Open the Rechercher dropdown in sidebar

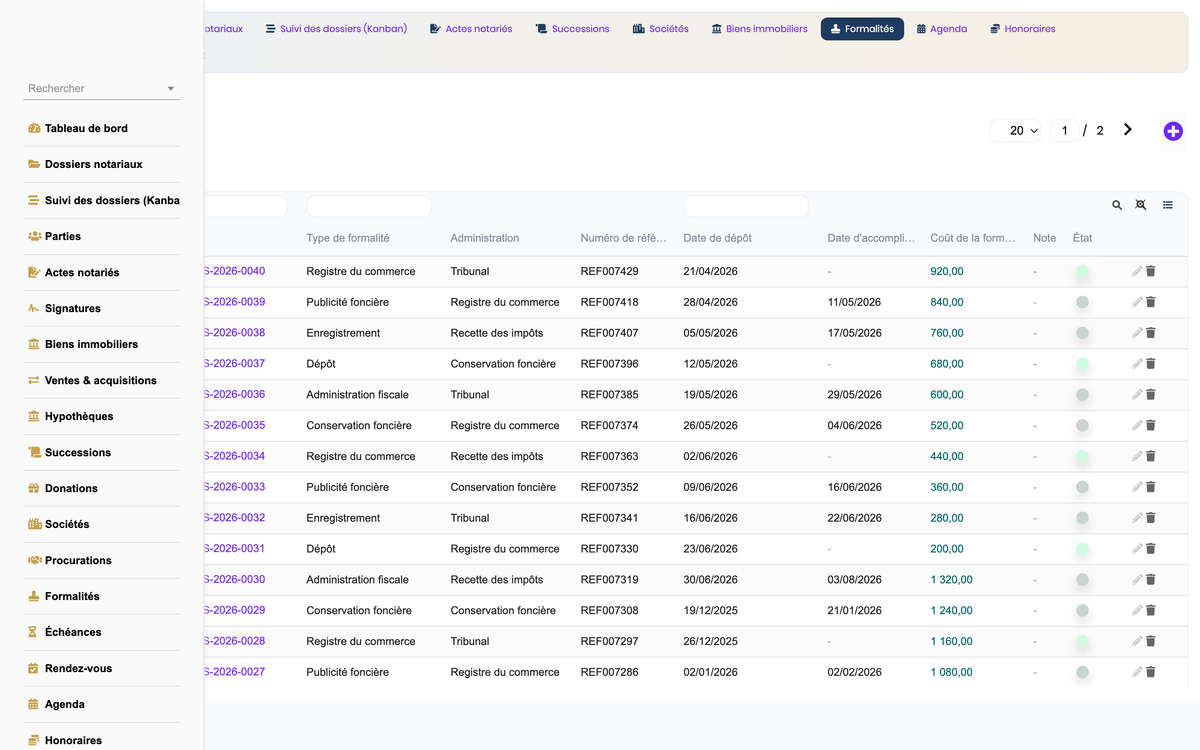click(x=102, y=88)
